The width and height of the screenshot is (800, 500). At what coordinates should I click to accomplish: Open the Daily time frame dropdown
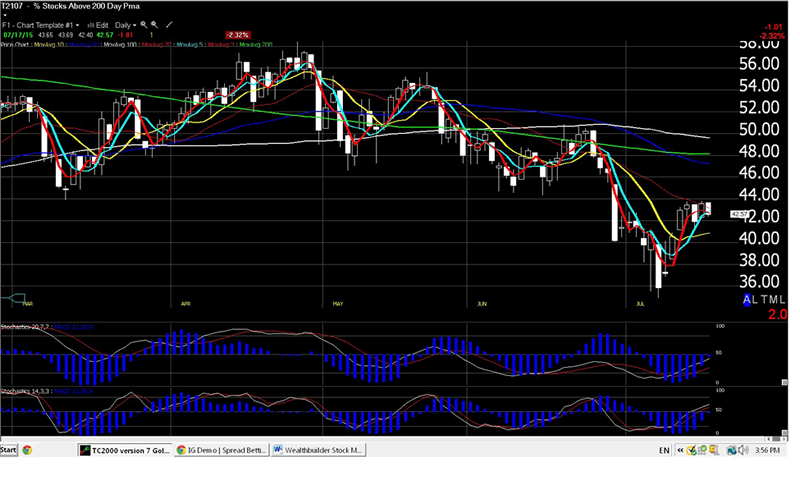[126, 25]
